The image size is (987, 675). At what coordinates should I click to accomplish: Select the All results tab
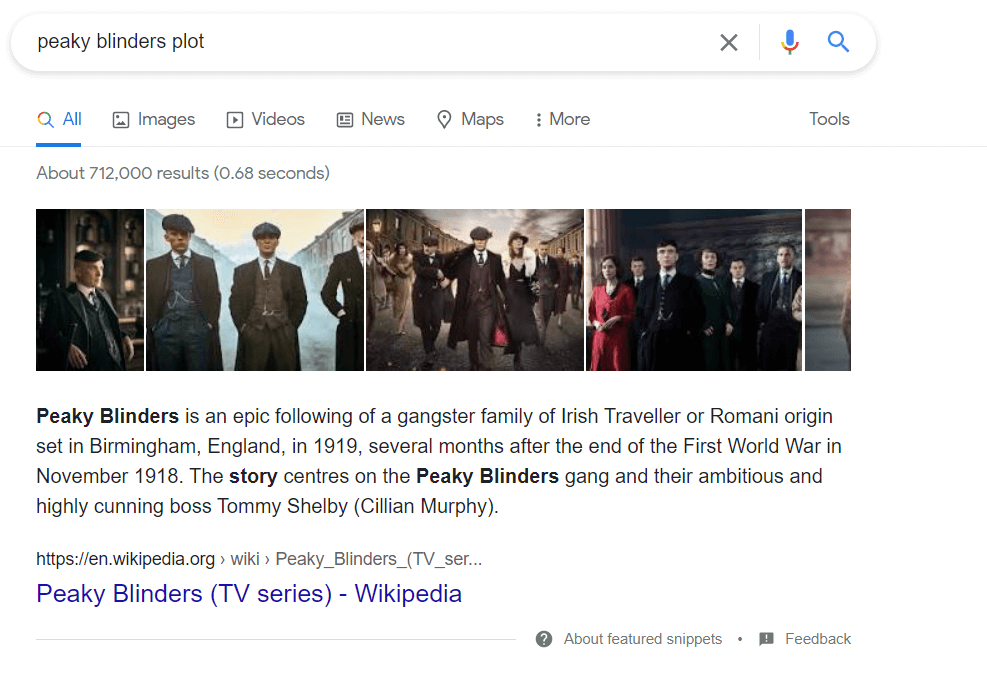59,119
